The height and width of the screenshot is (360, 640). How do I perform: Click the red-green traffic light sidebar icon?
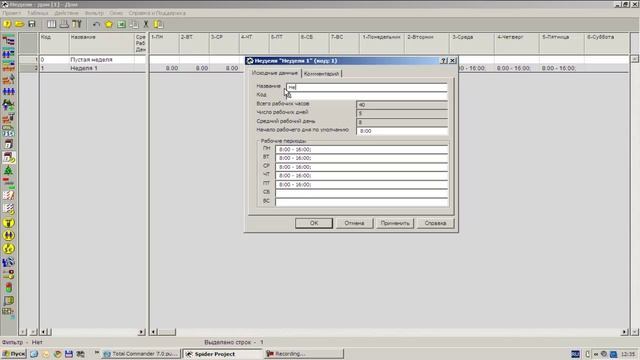pos(8,287)
